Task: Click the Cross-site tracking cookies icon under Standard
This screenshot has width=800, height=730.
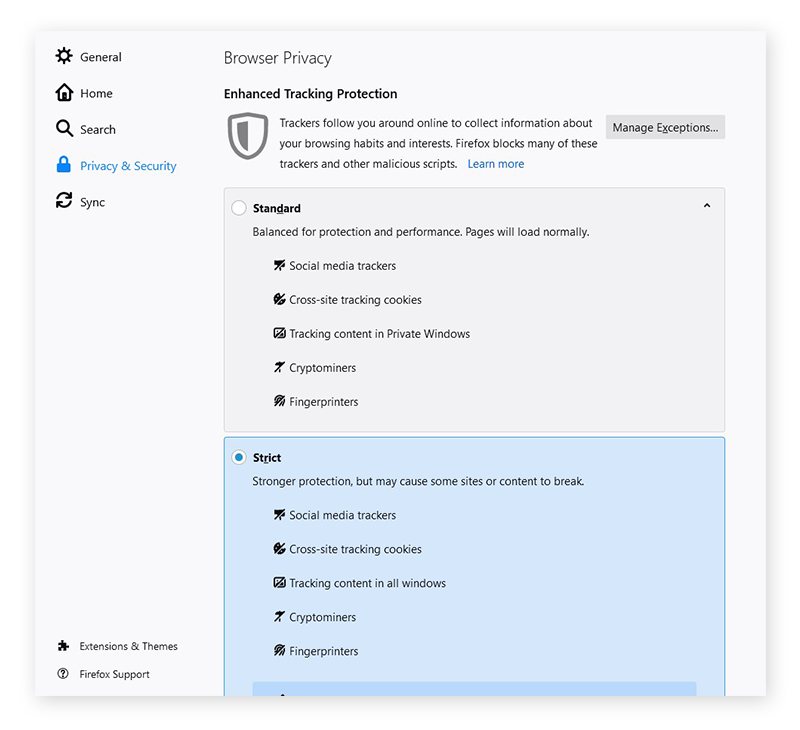Action: point(279,299)
